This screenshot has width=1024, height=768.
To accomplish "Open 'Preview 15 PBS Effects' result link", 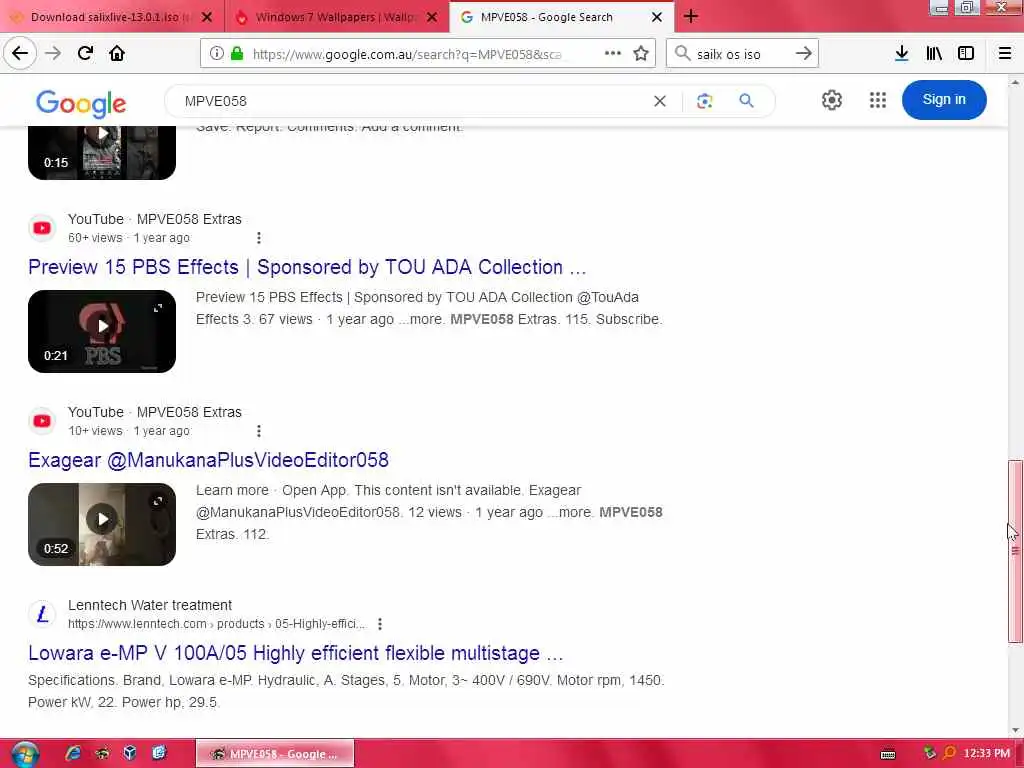I will tap(307, 267).
